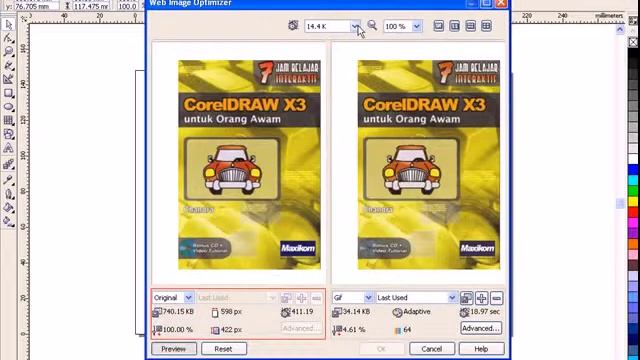Select the Shape tool in the toolbox
Viewport: 640px width, 360px height.
pyautogui.click(x=8, y=38)
